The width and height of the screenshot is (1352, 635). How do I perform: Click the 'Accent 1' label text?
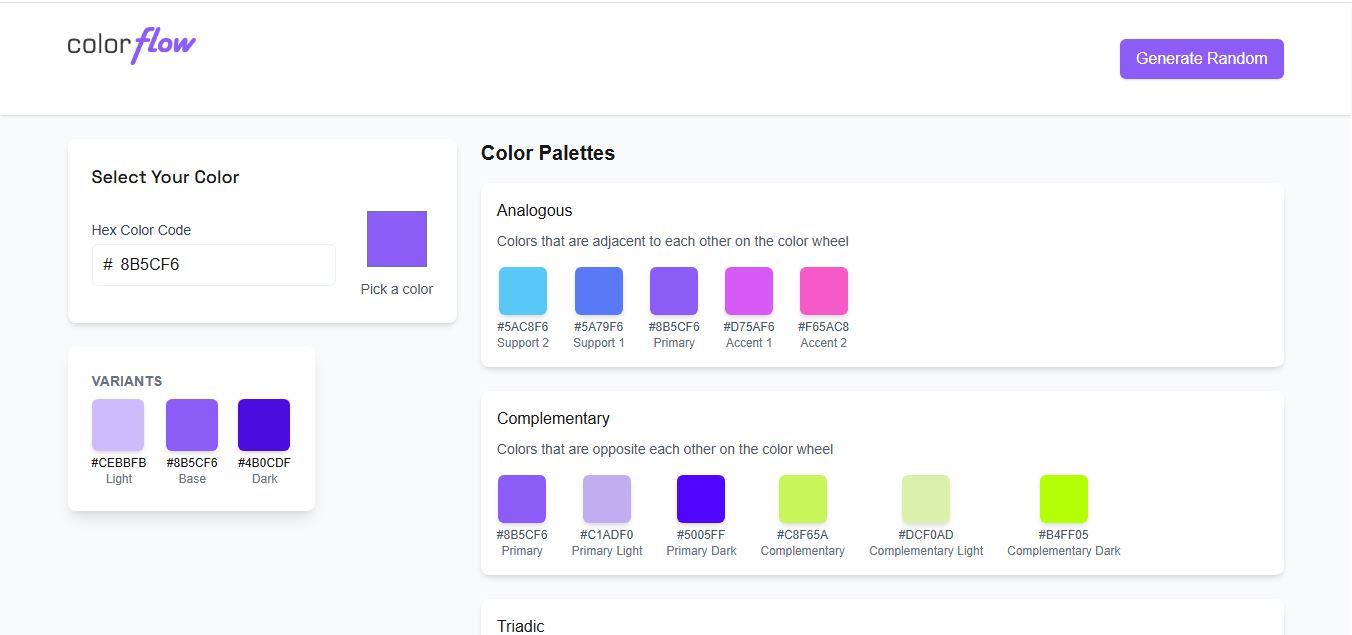point(749,343)
